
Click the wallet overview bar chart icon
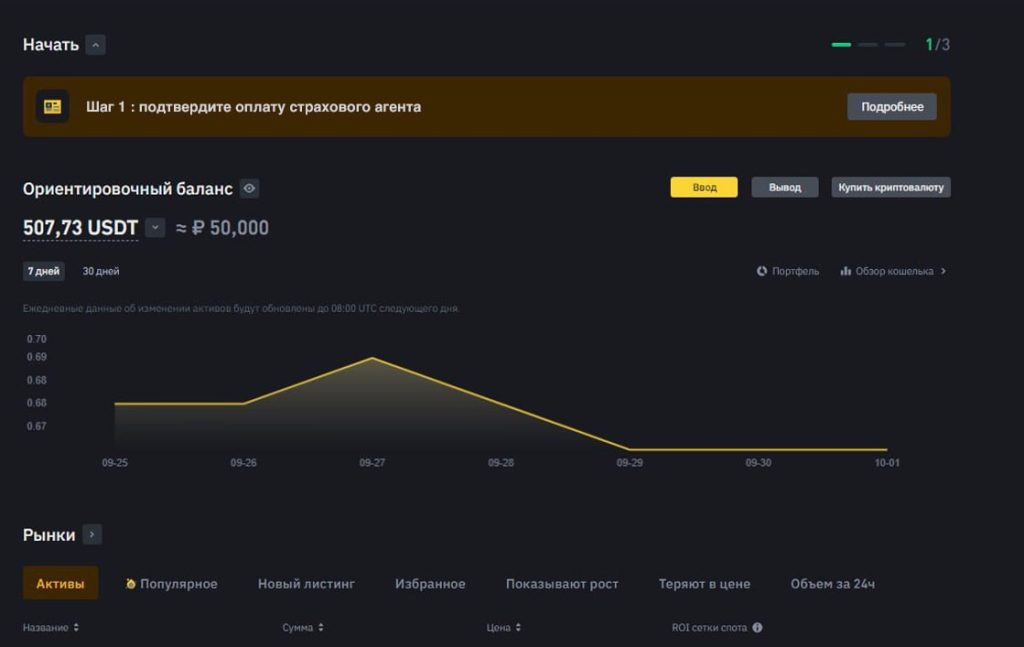pos(846,271)
